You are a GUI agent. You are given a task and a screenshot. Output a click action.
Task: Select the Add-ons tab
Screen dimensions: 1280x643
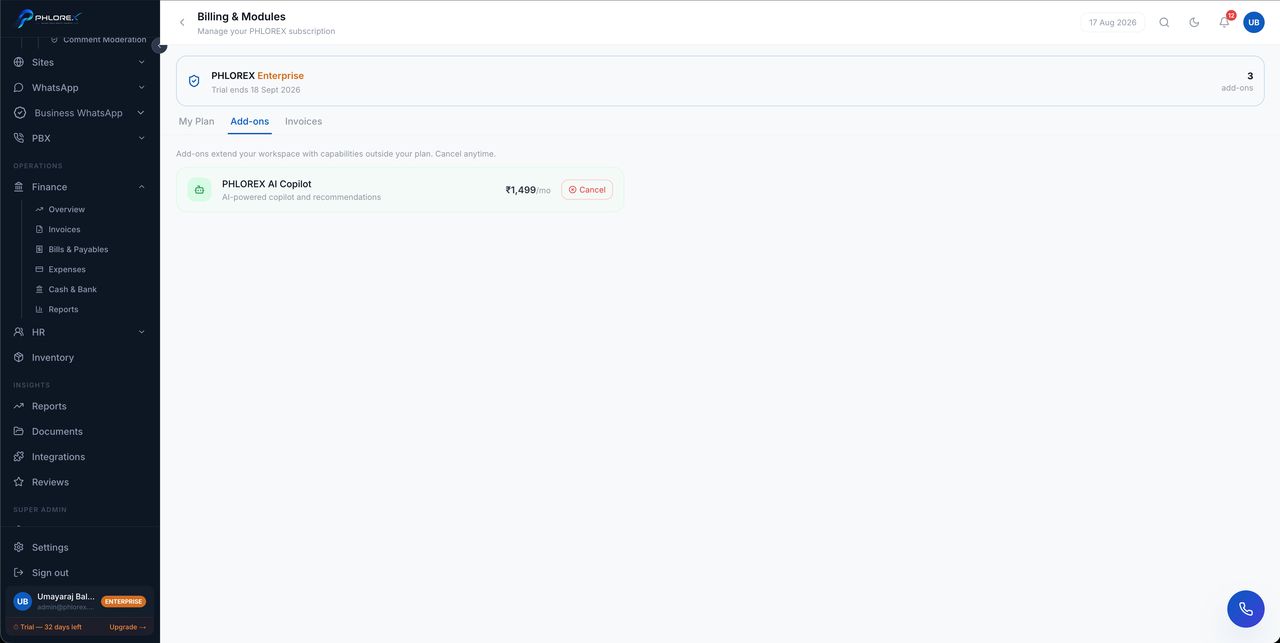[250, 121]
